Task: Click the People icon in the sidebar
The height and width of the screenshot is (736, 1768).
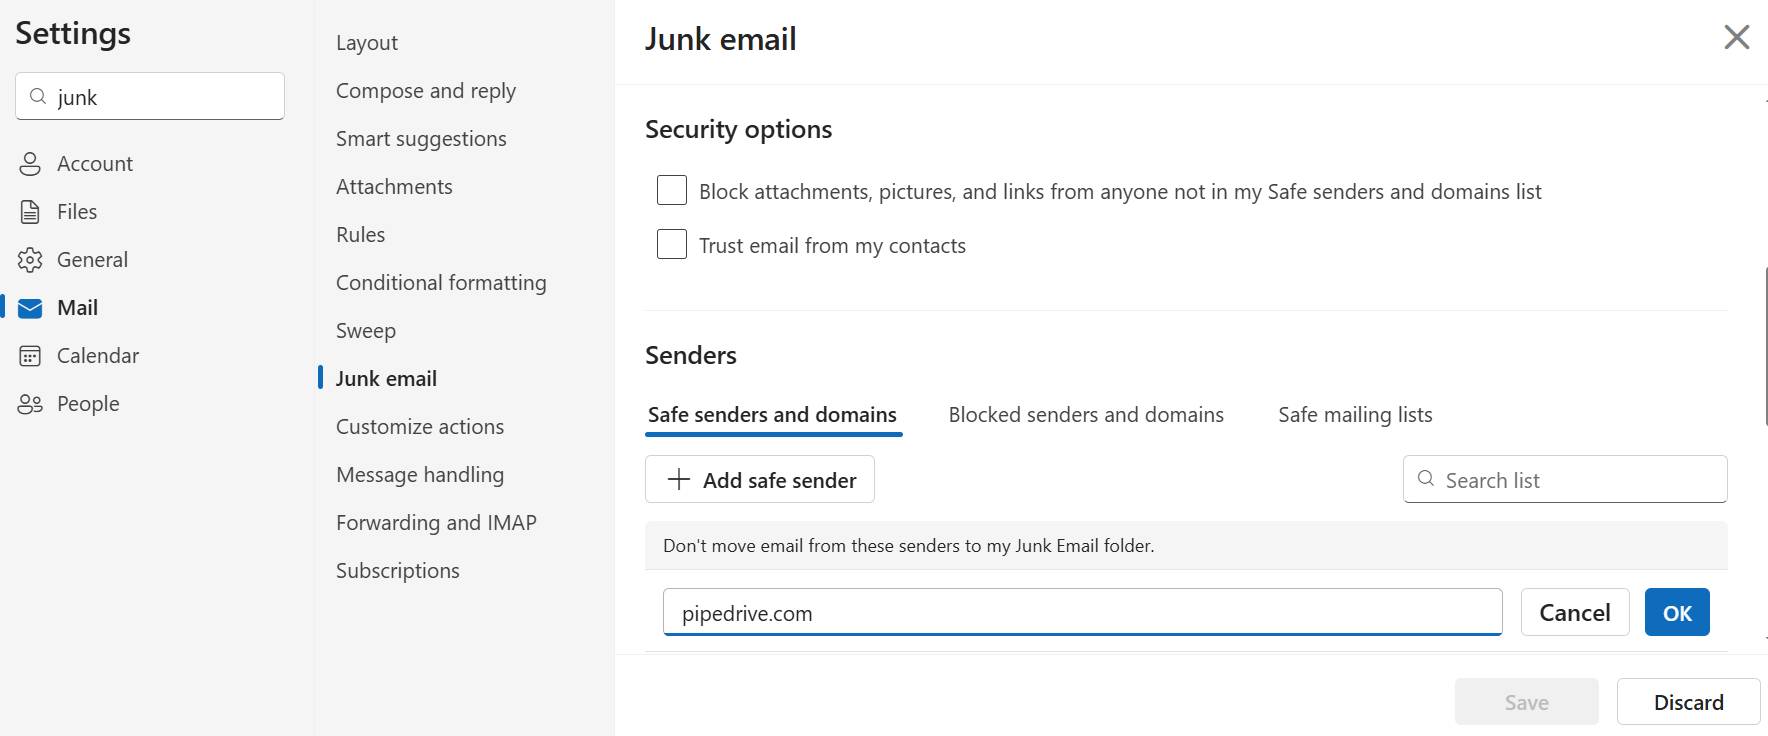Action: 31,403
